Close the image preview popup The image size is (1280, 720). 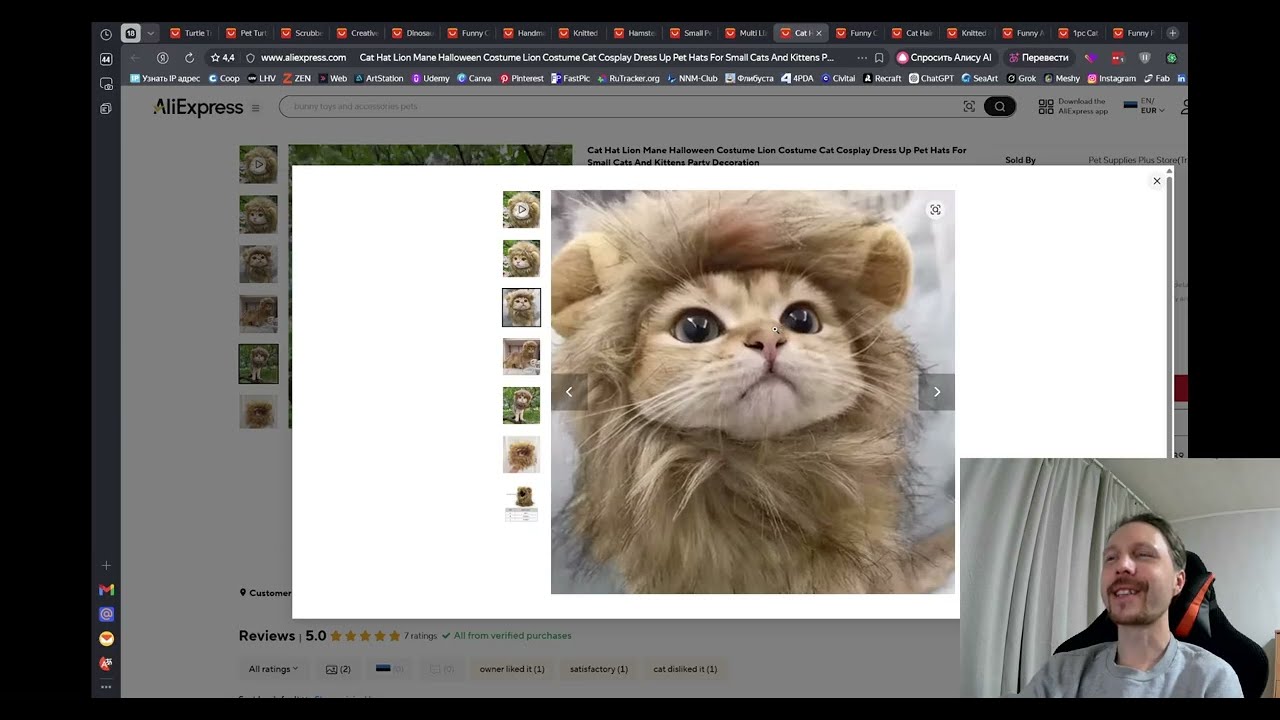click(x=1157, y=181)
